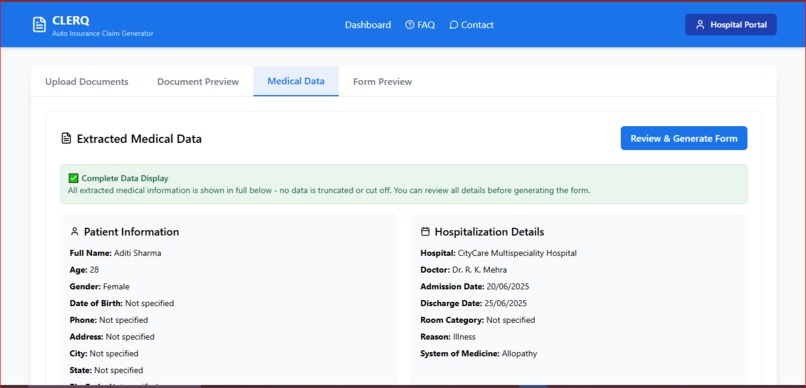Screen dimensions: 806x388
Task: Click the CLERQ brand title
Action: [x=70, y=21]
